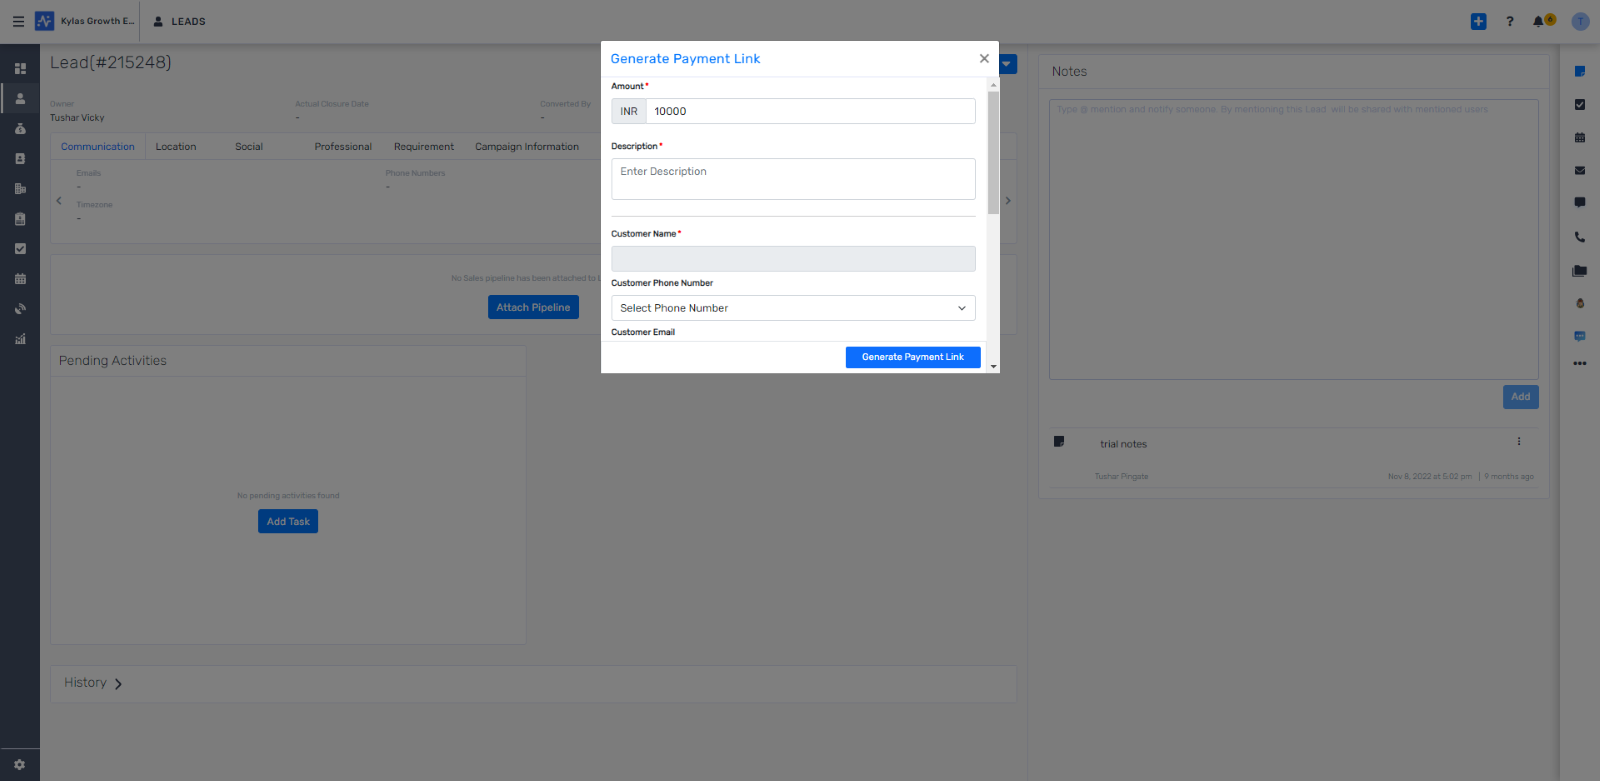Open the reports chart sidebar icon
The image size is (1600, 781).
coord(20,339)
